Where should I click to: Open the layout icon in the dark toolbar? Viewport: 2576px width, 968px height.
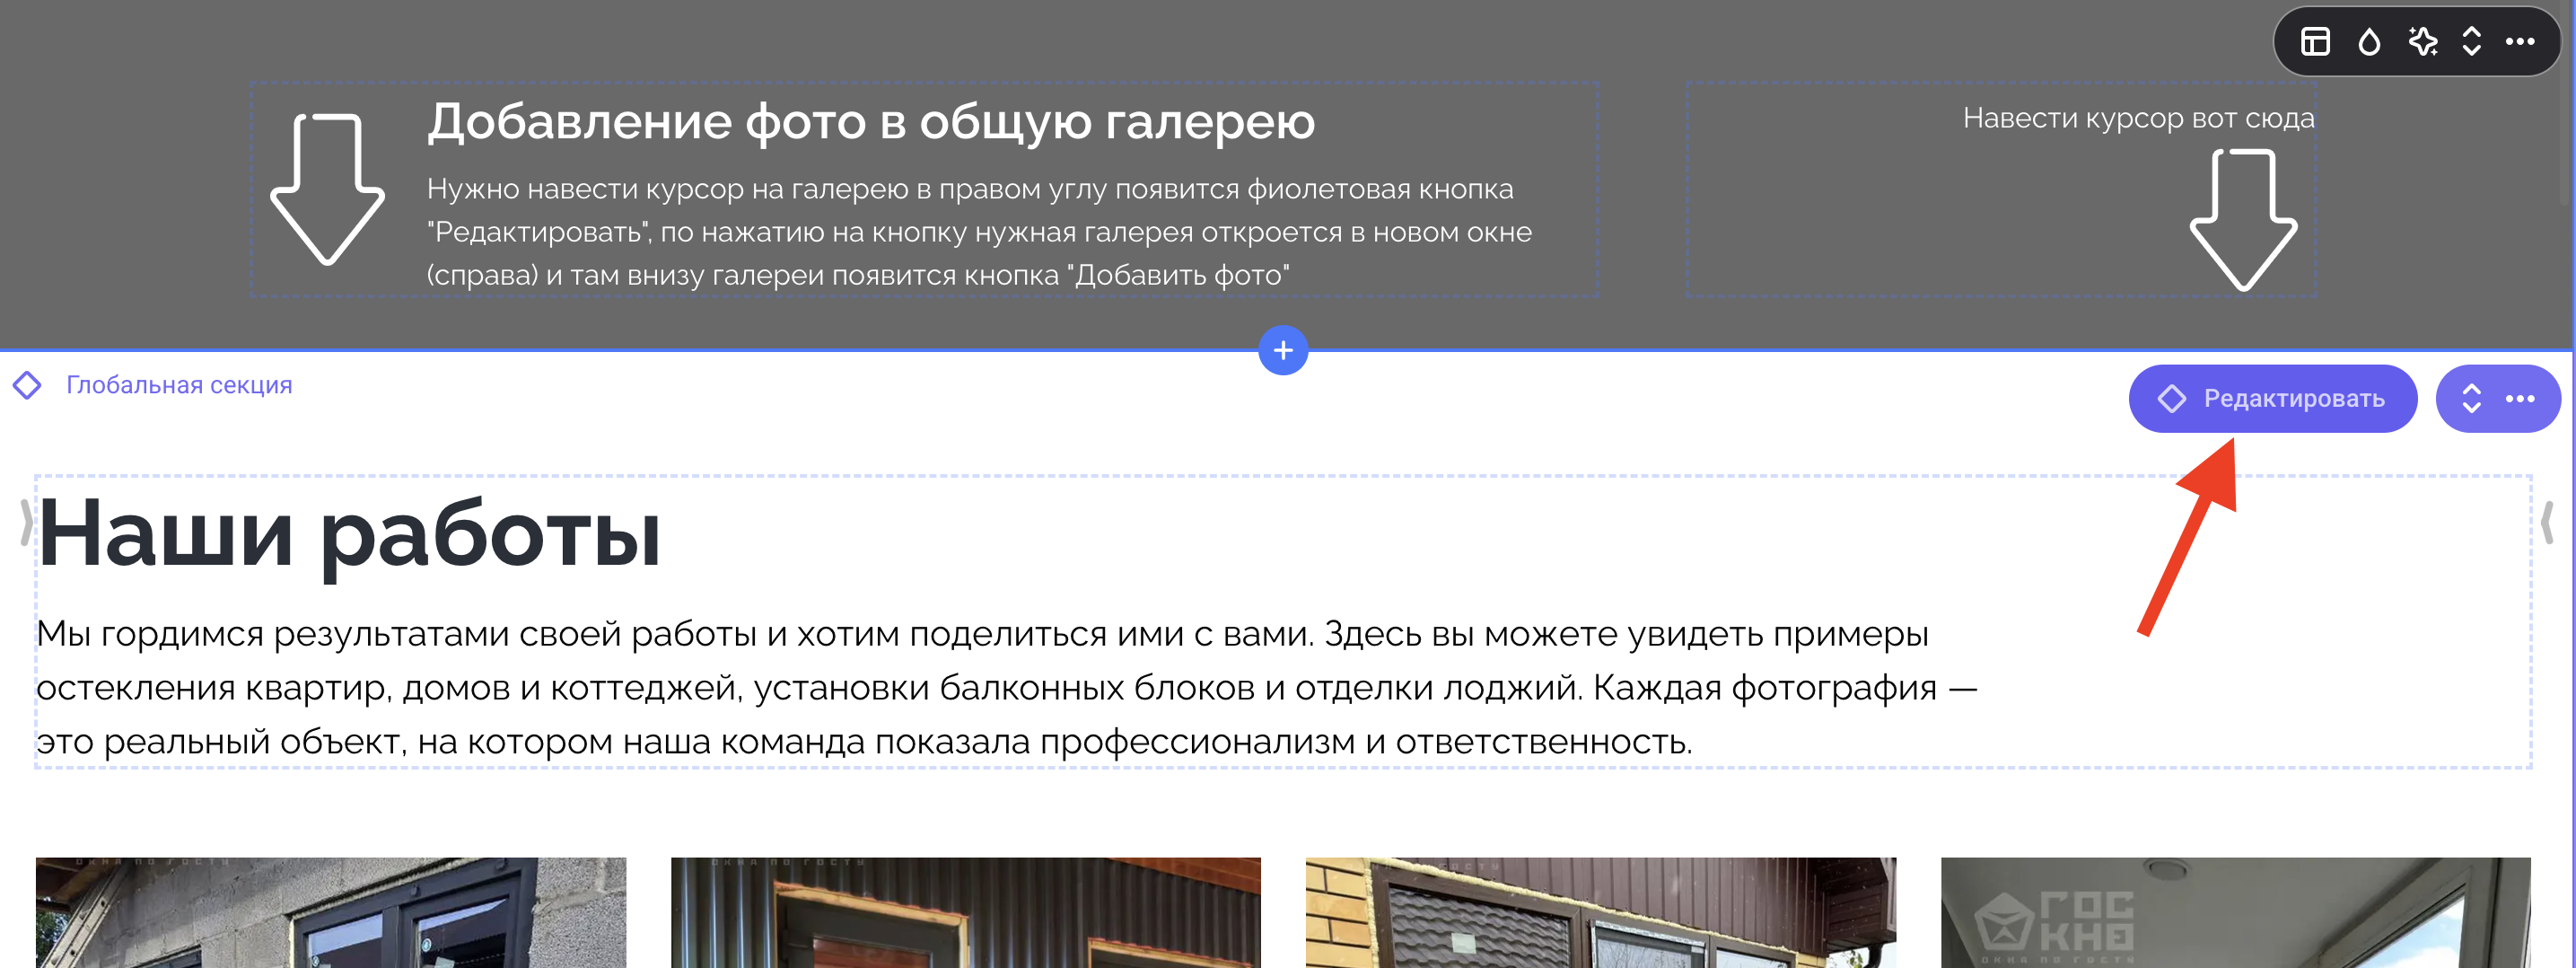tap(2315, 42)
